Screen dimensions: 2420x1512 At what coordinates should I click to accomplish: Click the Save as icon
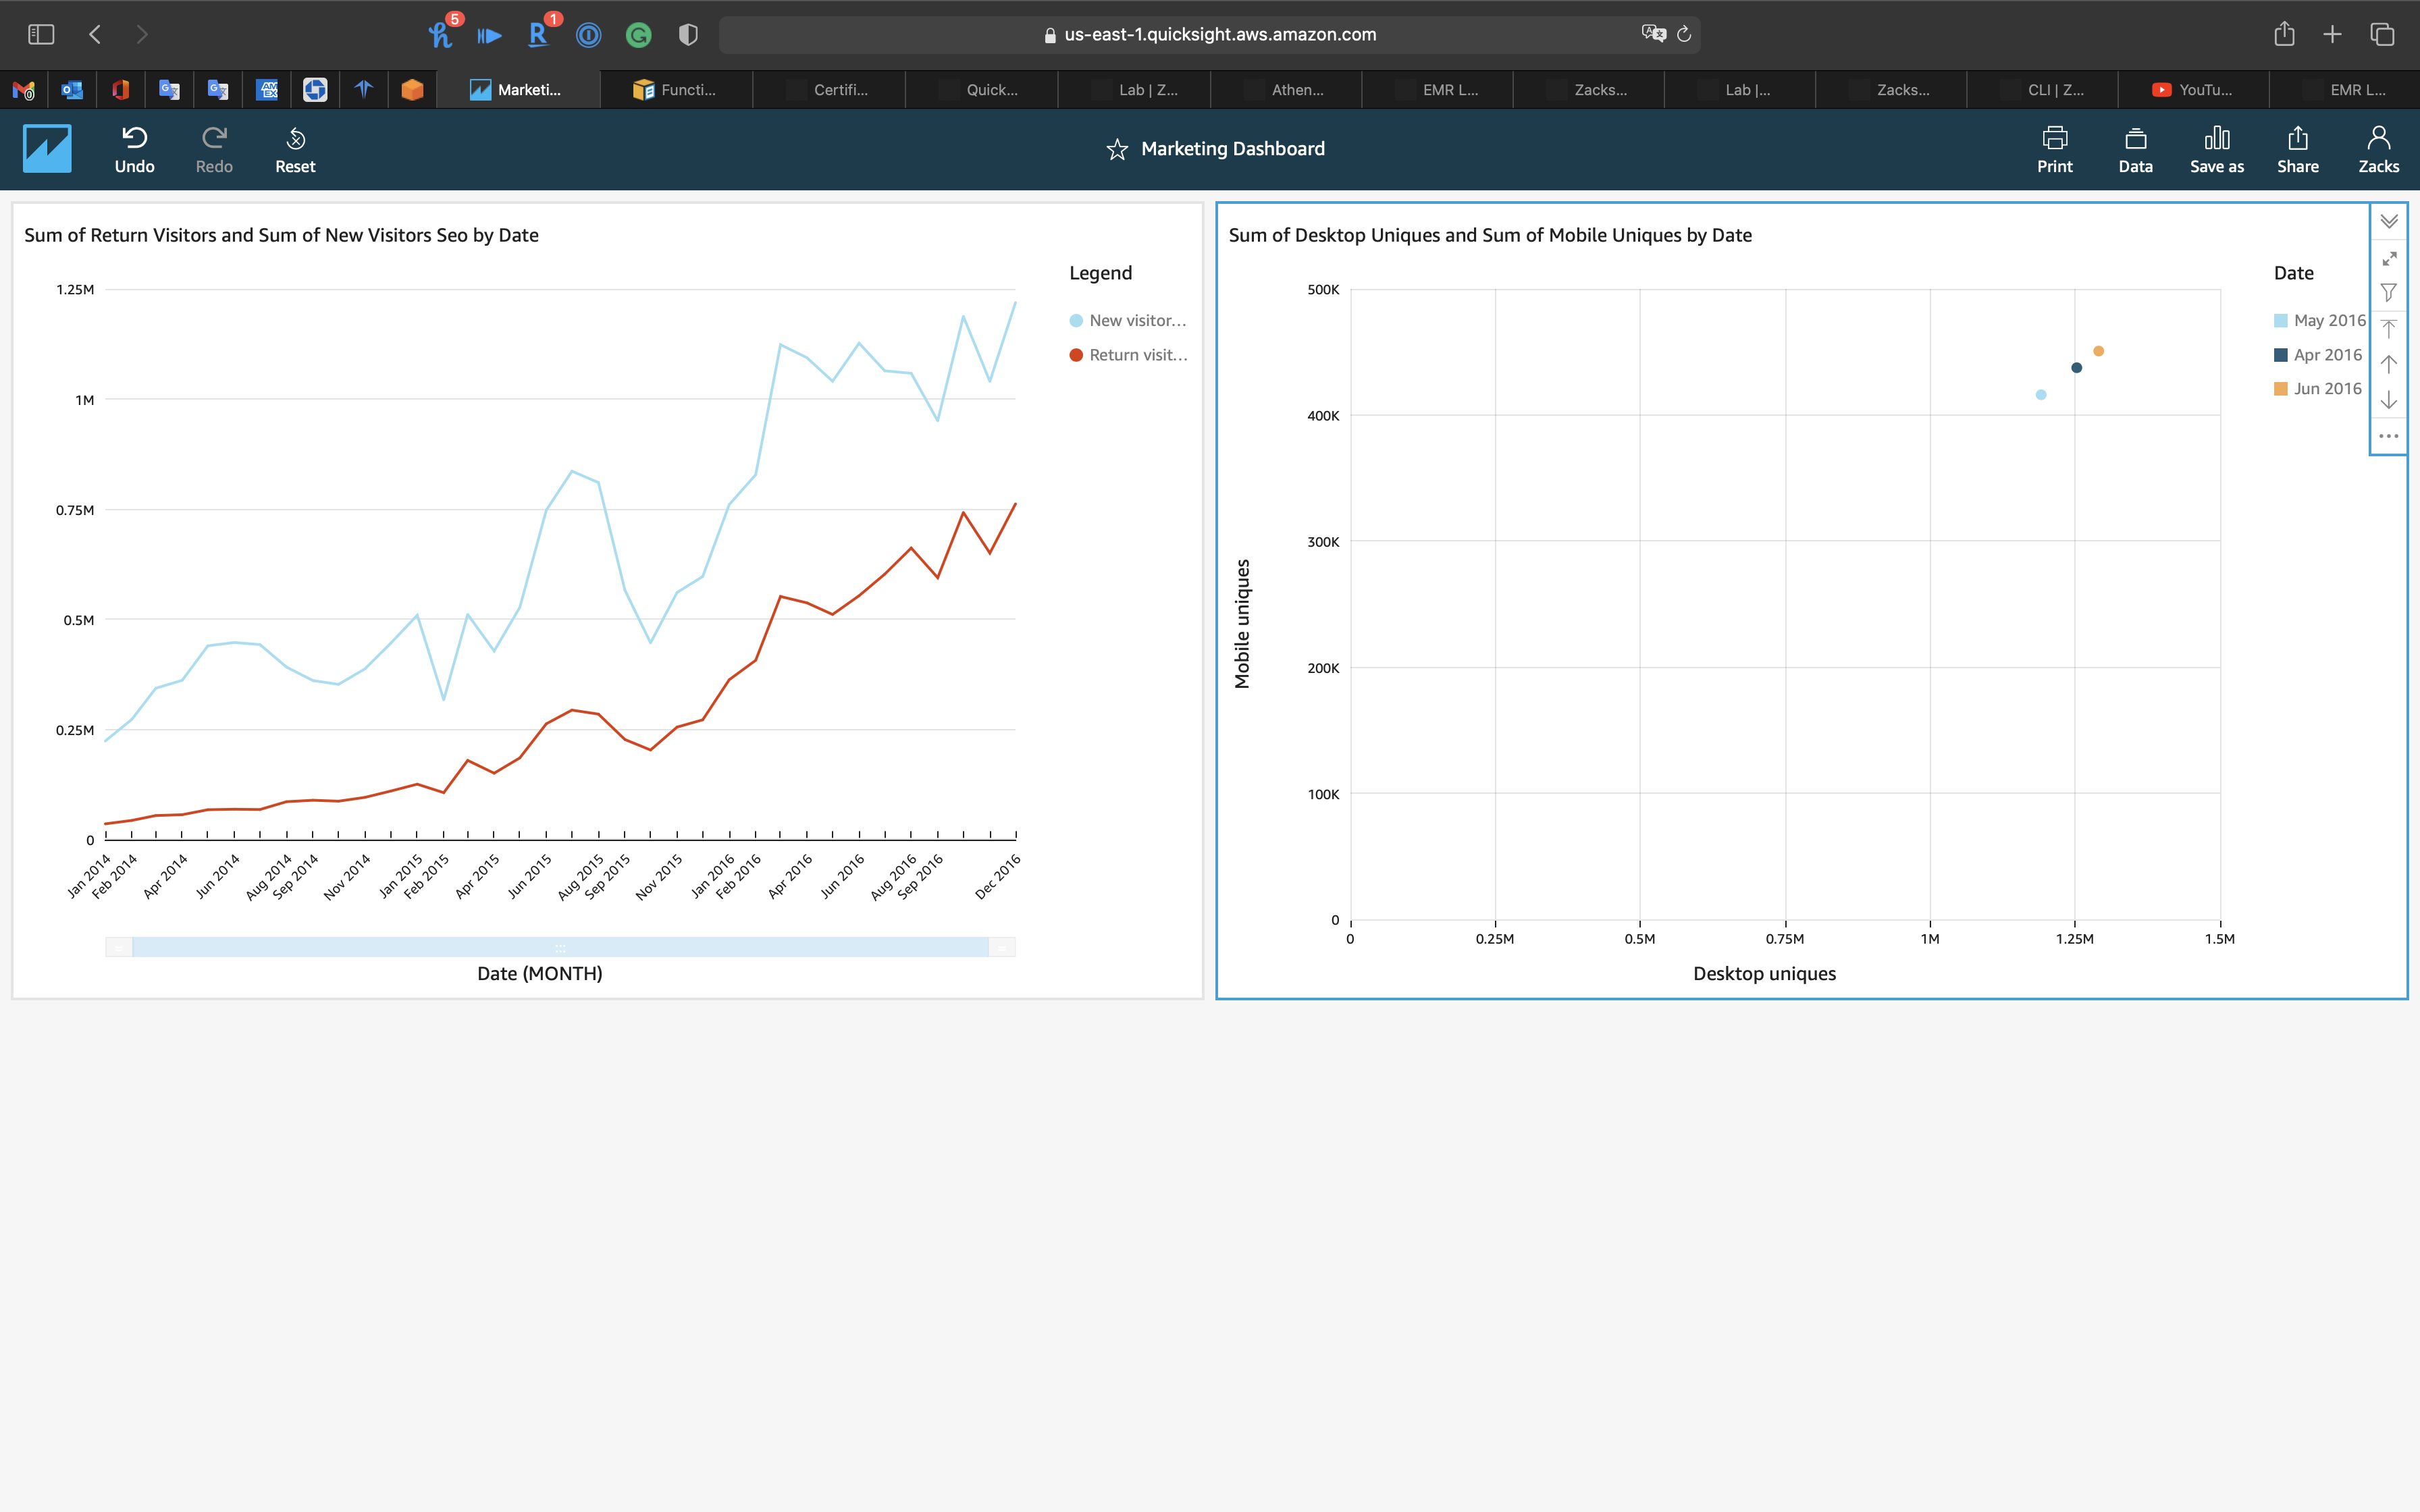tap(2216, 138)
